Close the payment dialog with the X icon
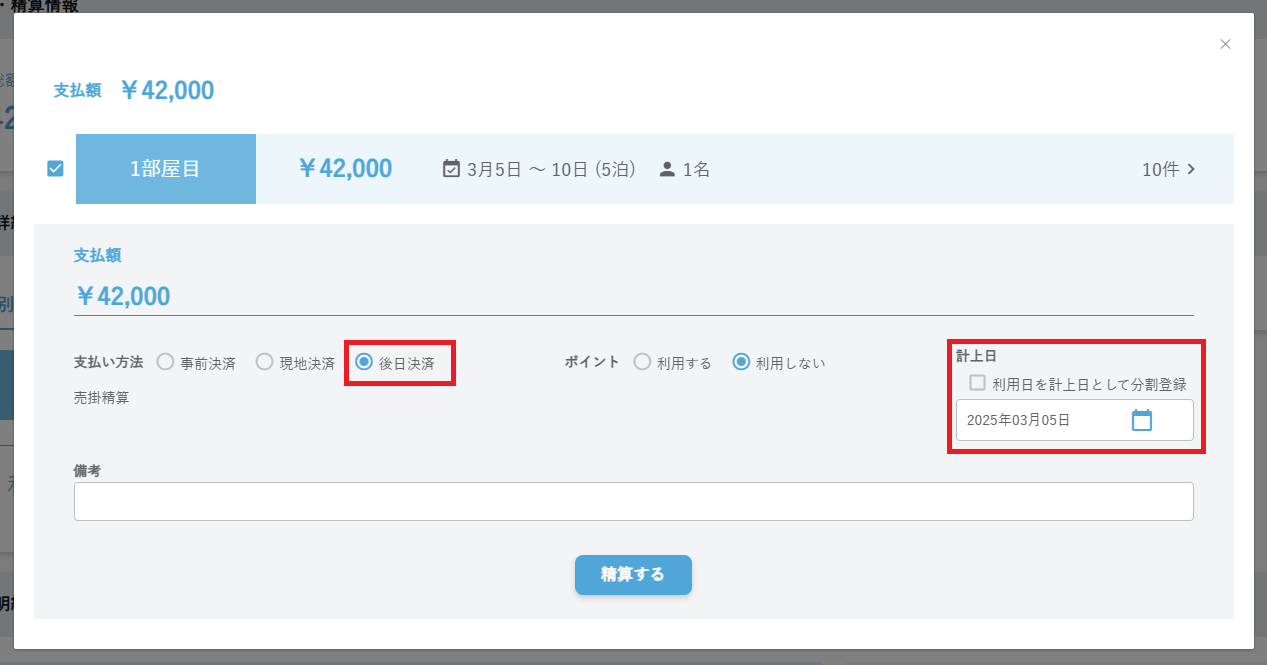1267x665 pixels. click(x=1225, y=44)
